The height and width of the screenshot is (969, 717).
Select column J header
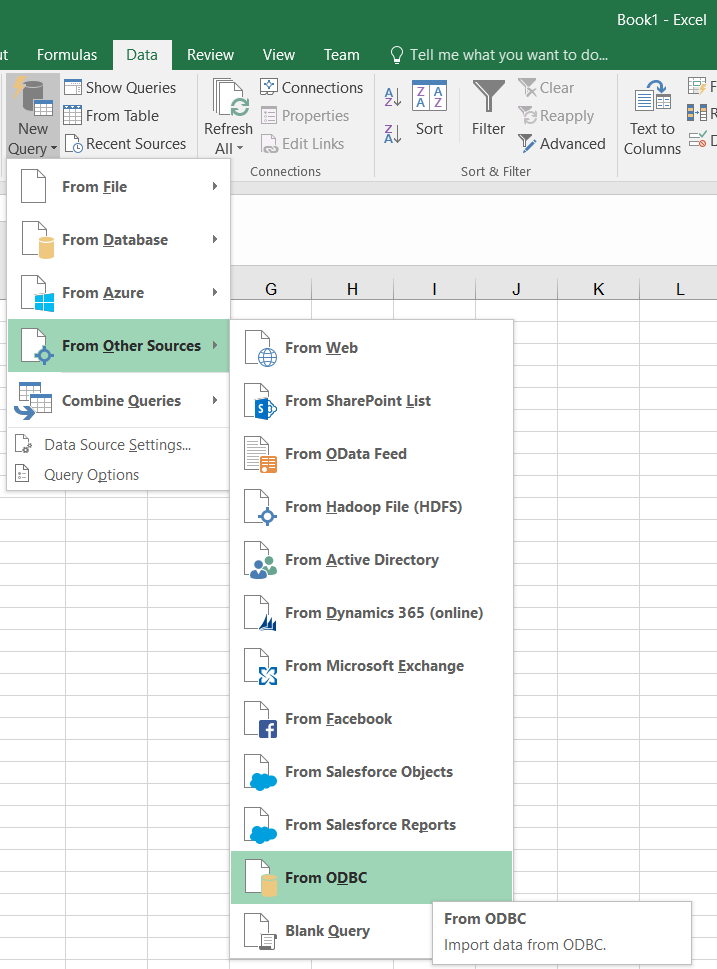(x=516, y=289)
